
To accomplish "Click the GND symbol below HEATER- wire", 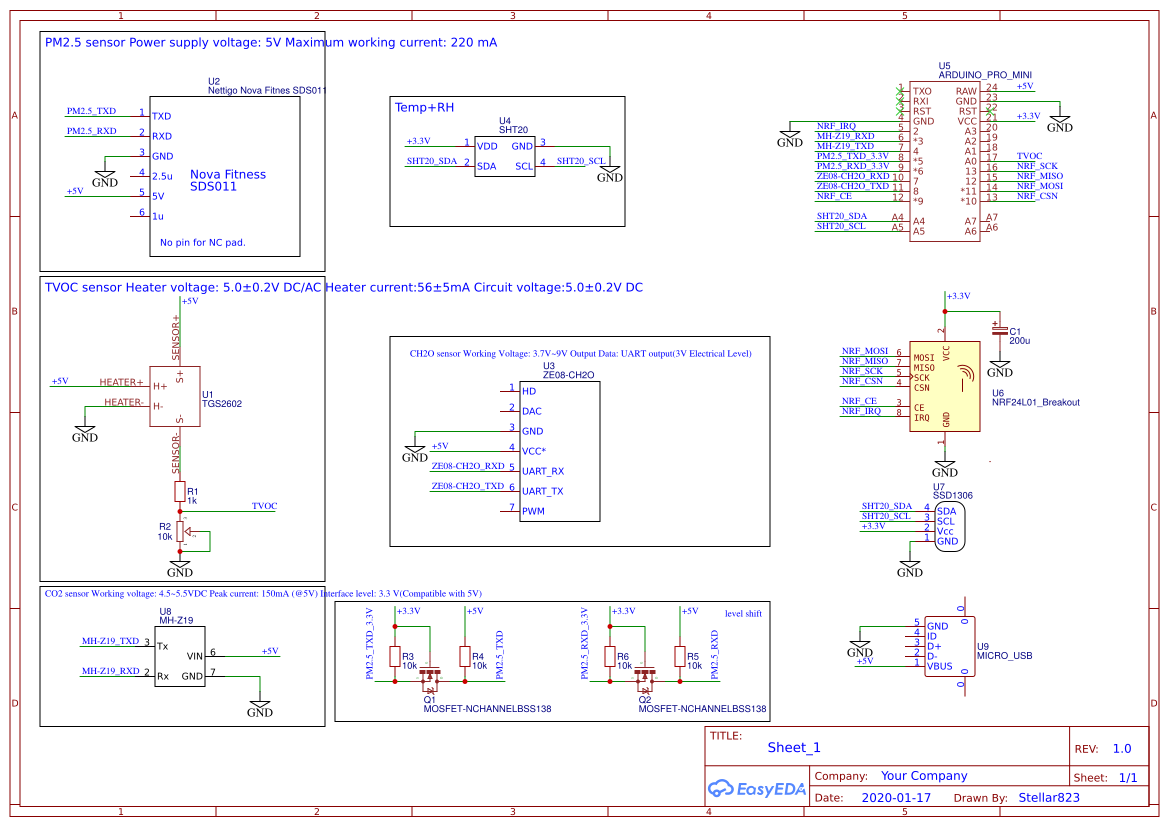I will click(85, 433).
